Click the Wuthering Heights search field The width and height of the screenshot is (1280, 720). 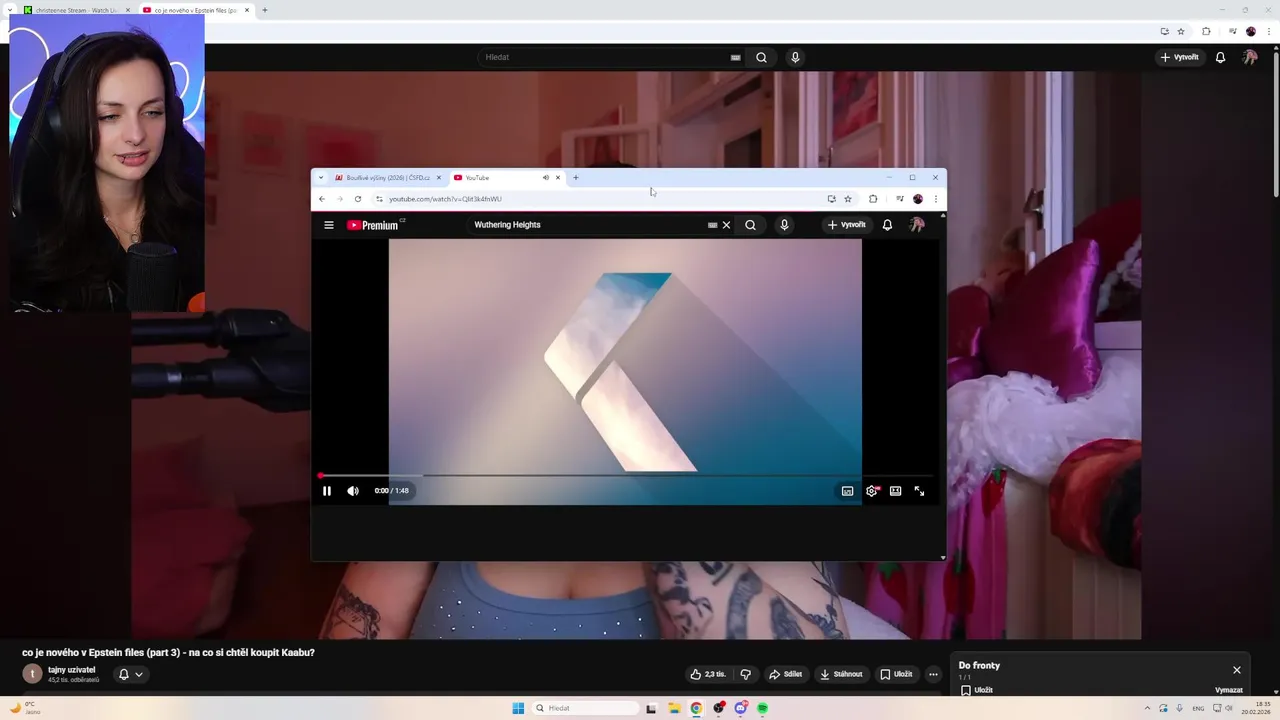click(588, 225)
